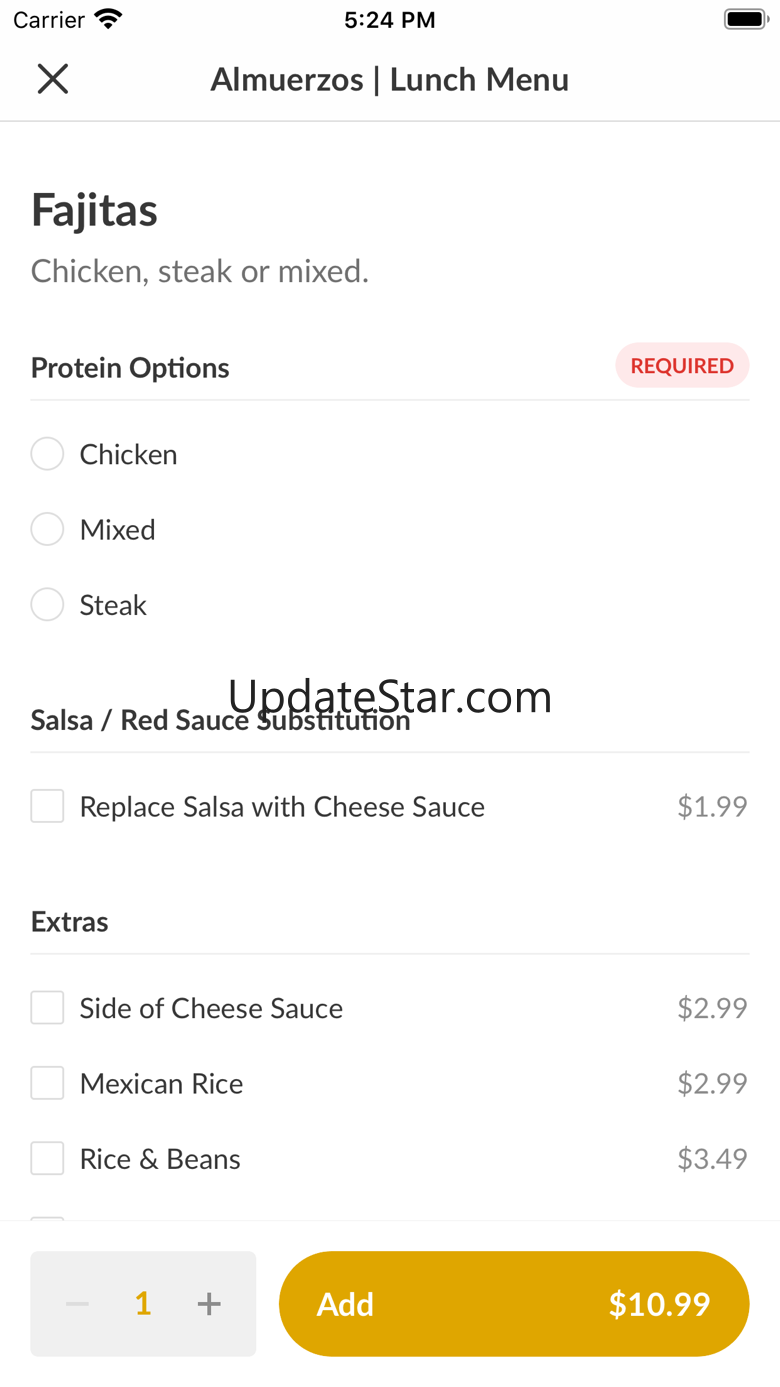
Task: Close the Fajitas item screen with X
Action: tap(52, 79)
